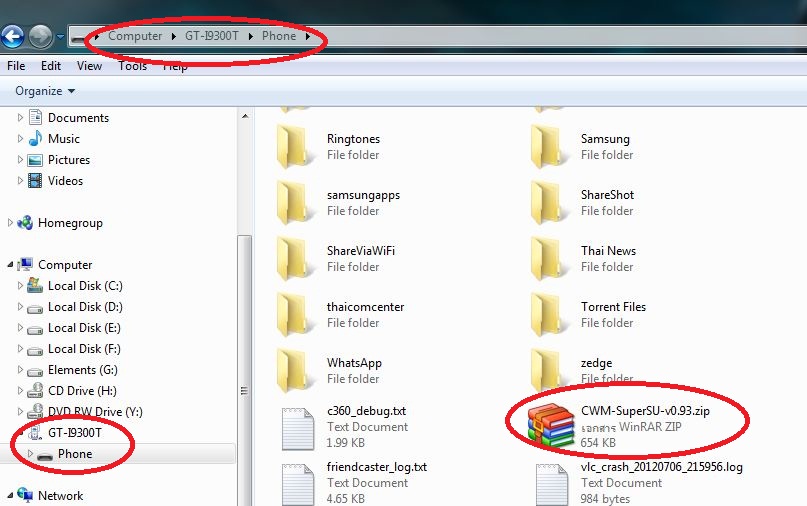
Task: Select the samsungapps folder icon
Action: pyautogui.click(x=293, y=203)
